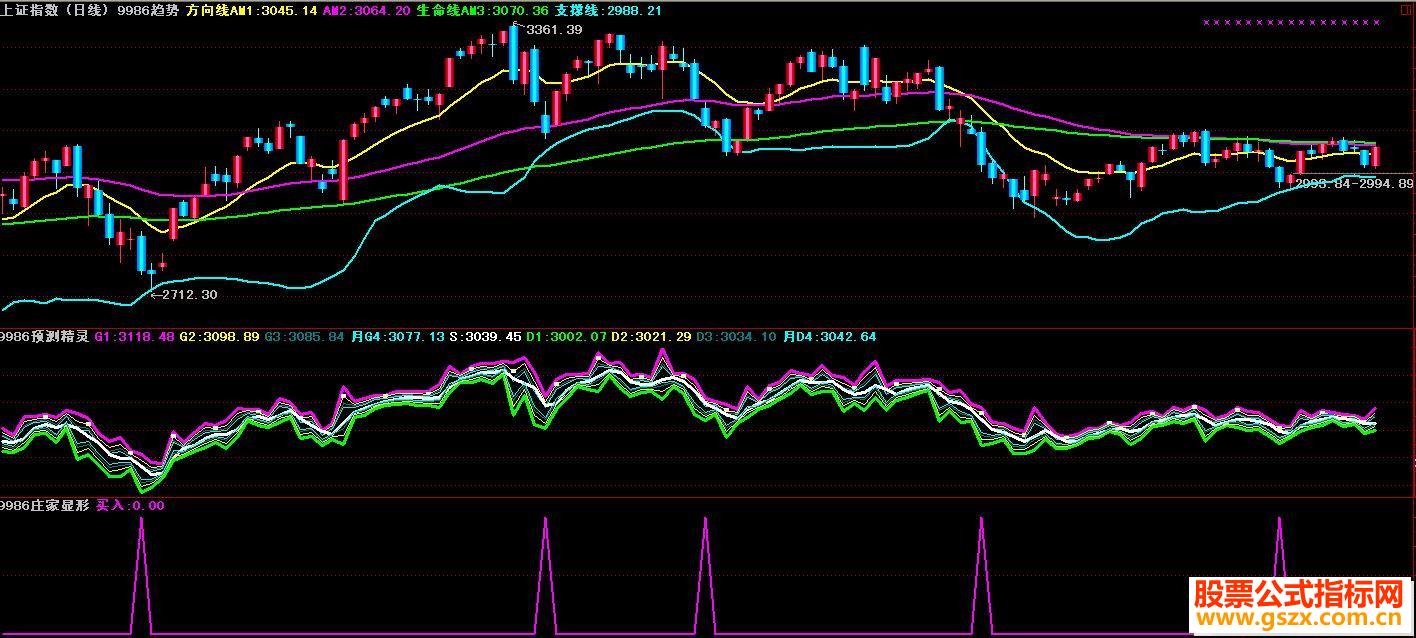Click the buy spike below the 2712.30 low
1416x638 pixels.
click(141, 576)
